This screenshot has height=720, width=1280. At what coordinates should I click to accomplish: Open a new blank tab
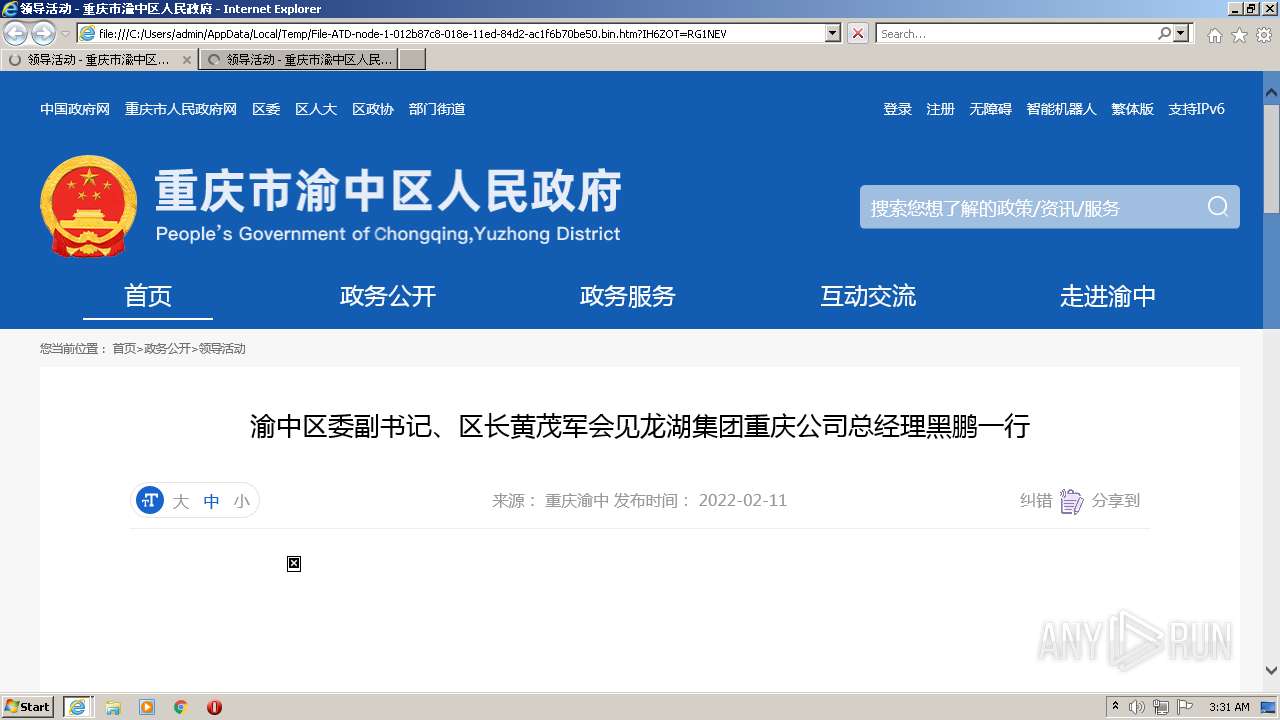(x=413, y=60)
